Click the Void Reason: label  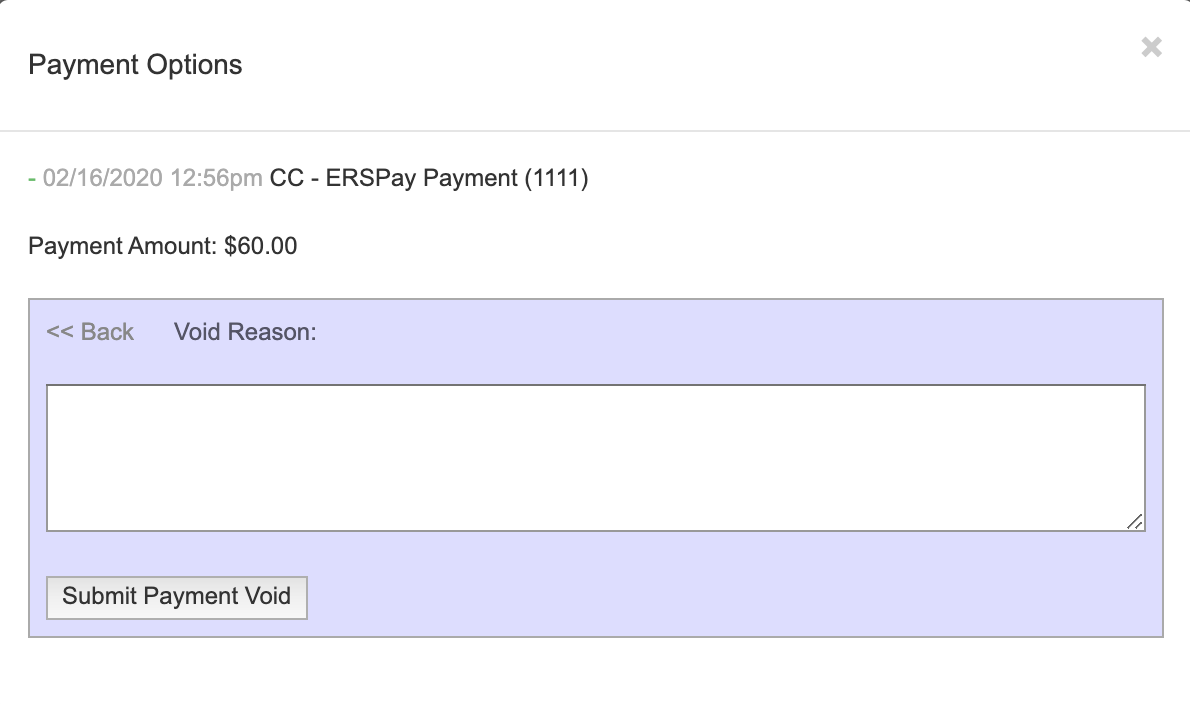coord(245,332)
